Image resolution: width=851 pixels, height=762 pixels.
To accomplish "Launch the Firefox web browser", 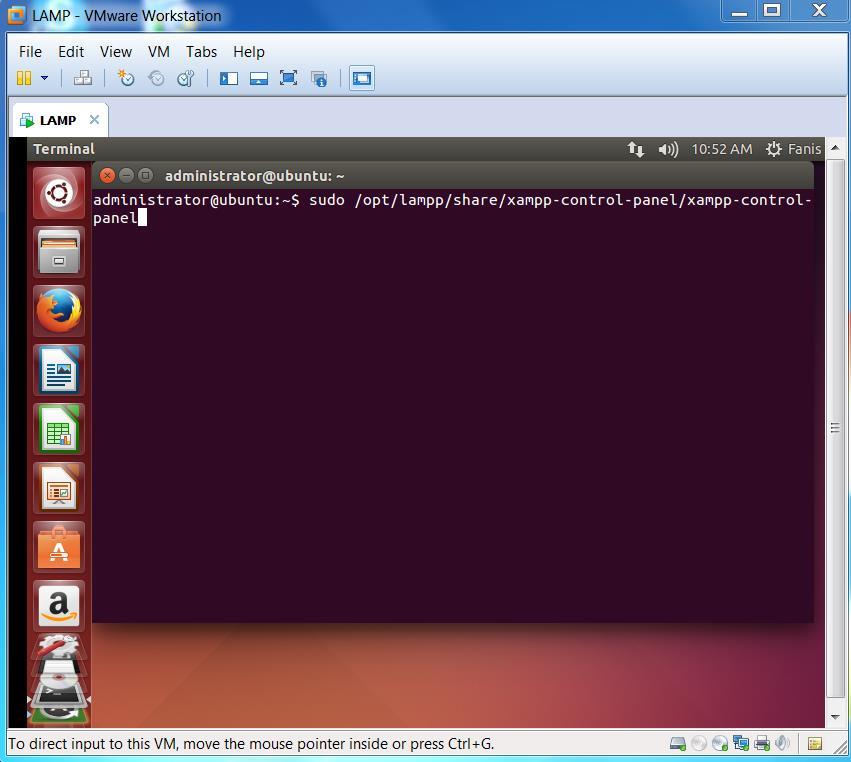I will point(59,311).
